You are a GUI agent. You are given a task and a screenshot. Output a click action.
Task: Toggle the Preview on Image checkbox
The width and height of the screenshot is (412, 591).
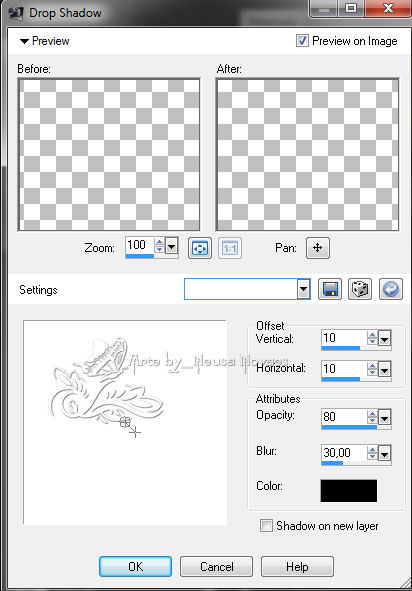302,40
